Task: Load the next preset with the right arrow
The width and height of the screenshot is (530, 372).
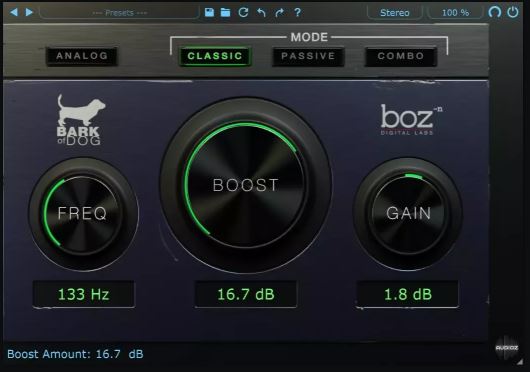Action: 29,13
